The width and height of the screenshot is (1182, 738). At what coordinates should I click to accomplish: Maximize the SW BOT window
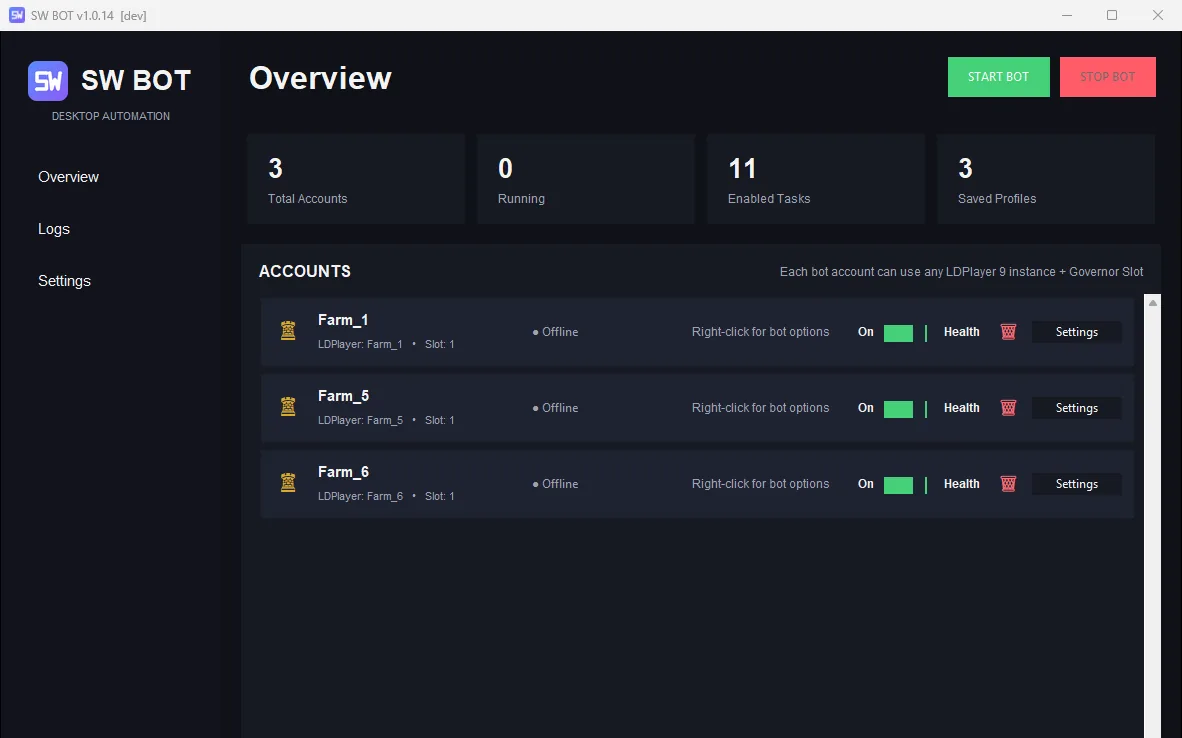[x=1112, y=15]
